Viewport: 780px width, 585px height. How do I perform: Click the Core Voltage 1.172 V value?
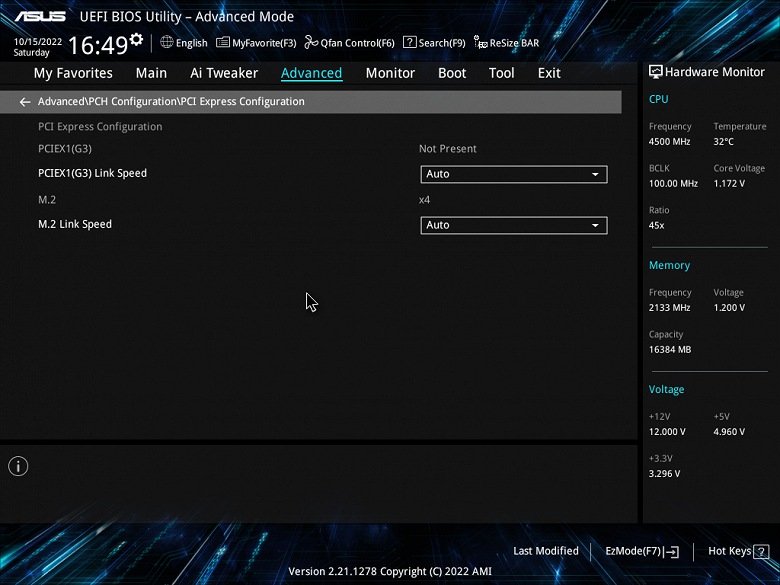(x=729, y=184)
